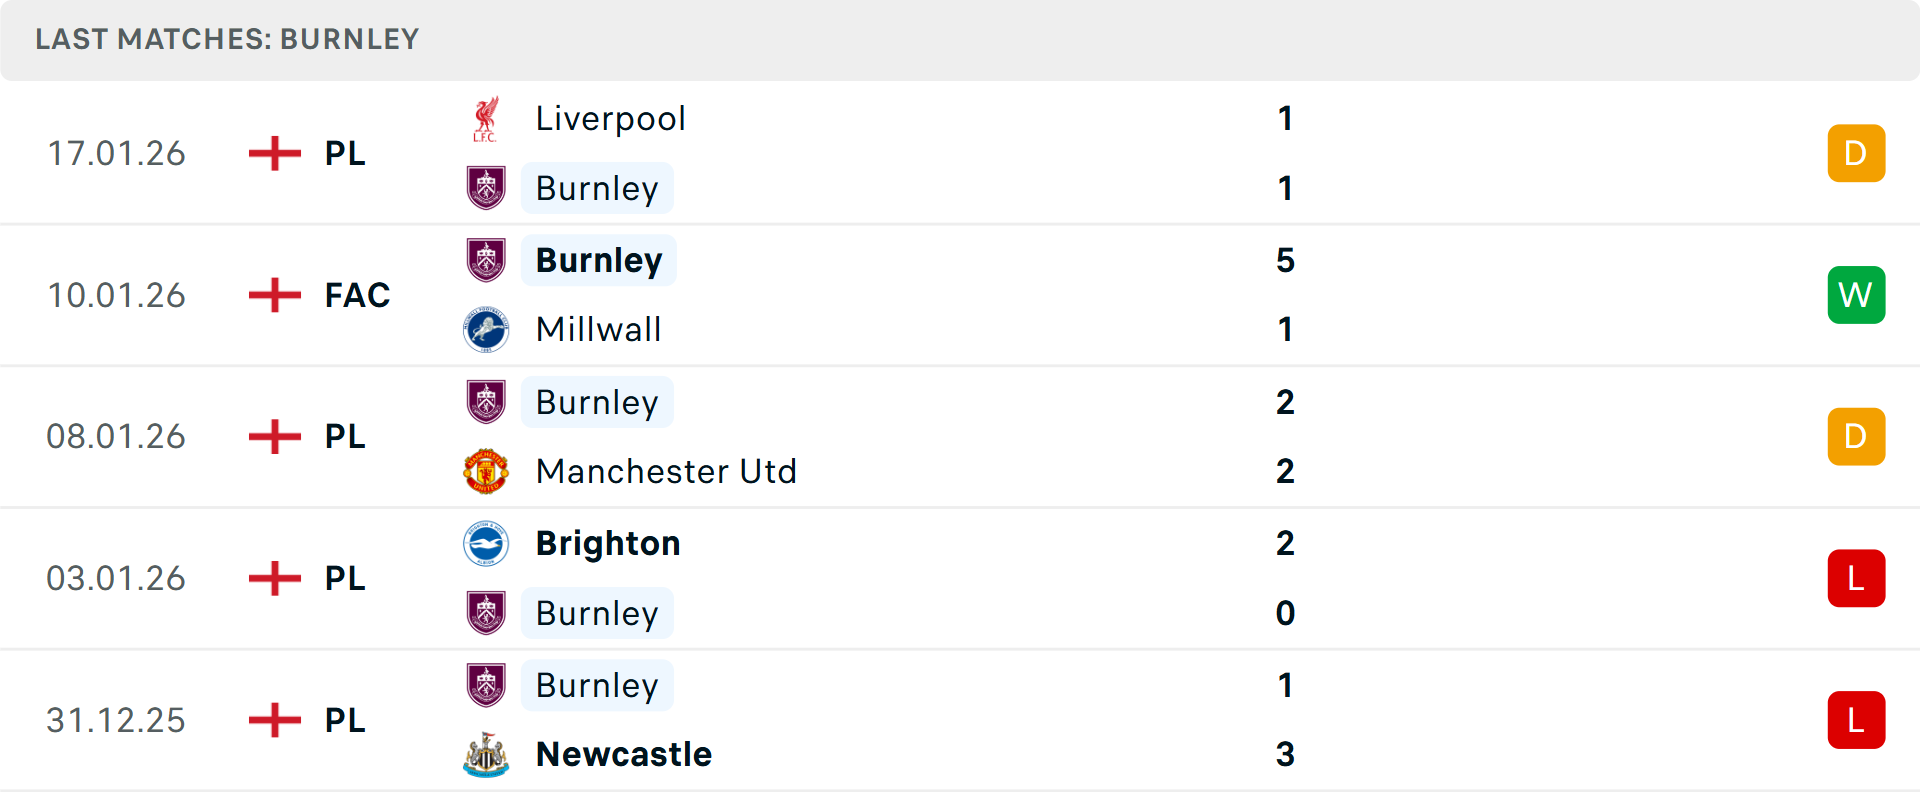Select the 10.01.26 match date

116,295
